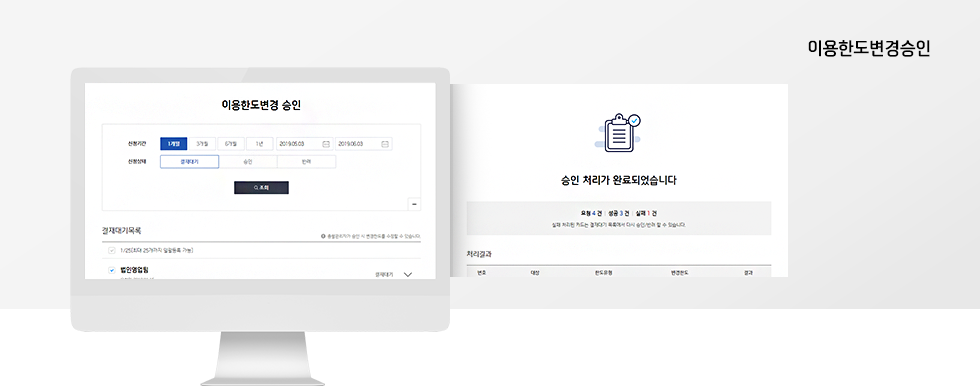Click the clipboard completion icon
Image resolution: width=980 pixels, height=386 pixels.
coord(618,132)
